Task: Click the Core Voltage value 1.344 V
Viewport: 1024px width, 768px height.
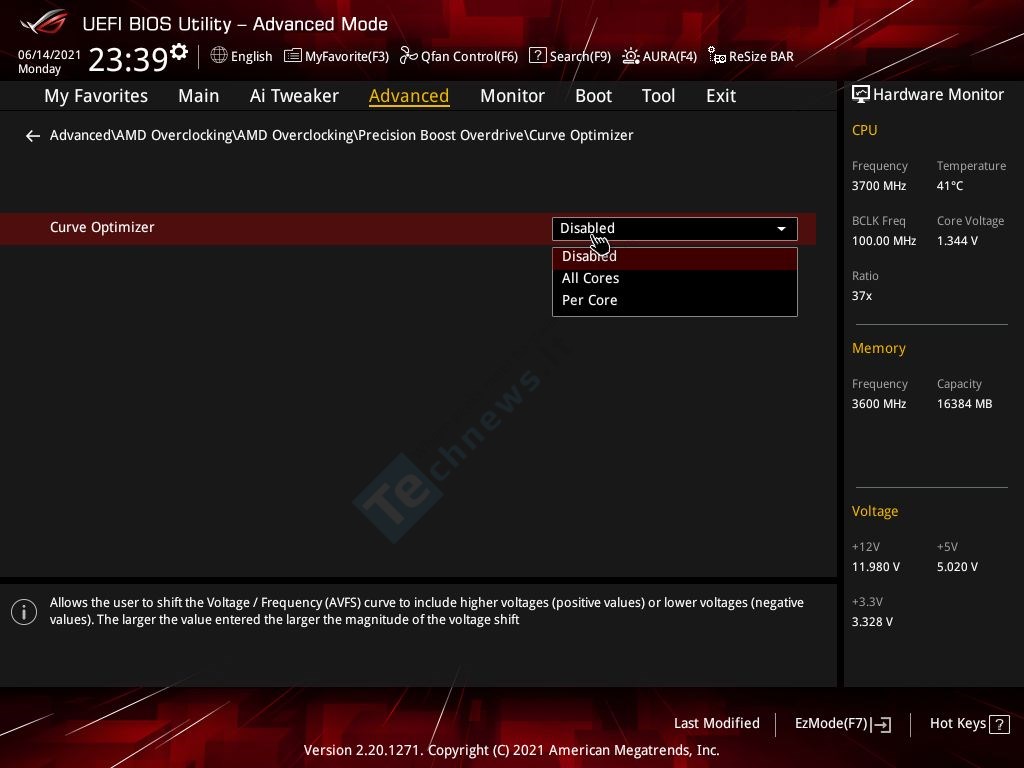Action: pyautogui.click(x=957, y=241)
